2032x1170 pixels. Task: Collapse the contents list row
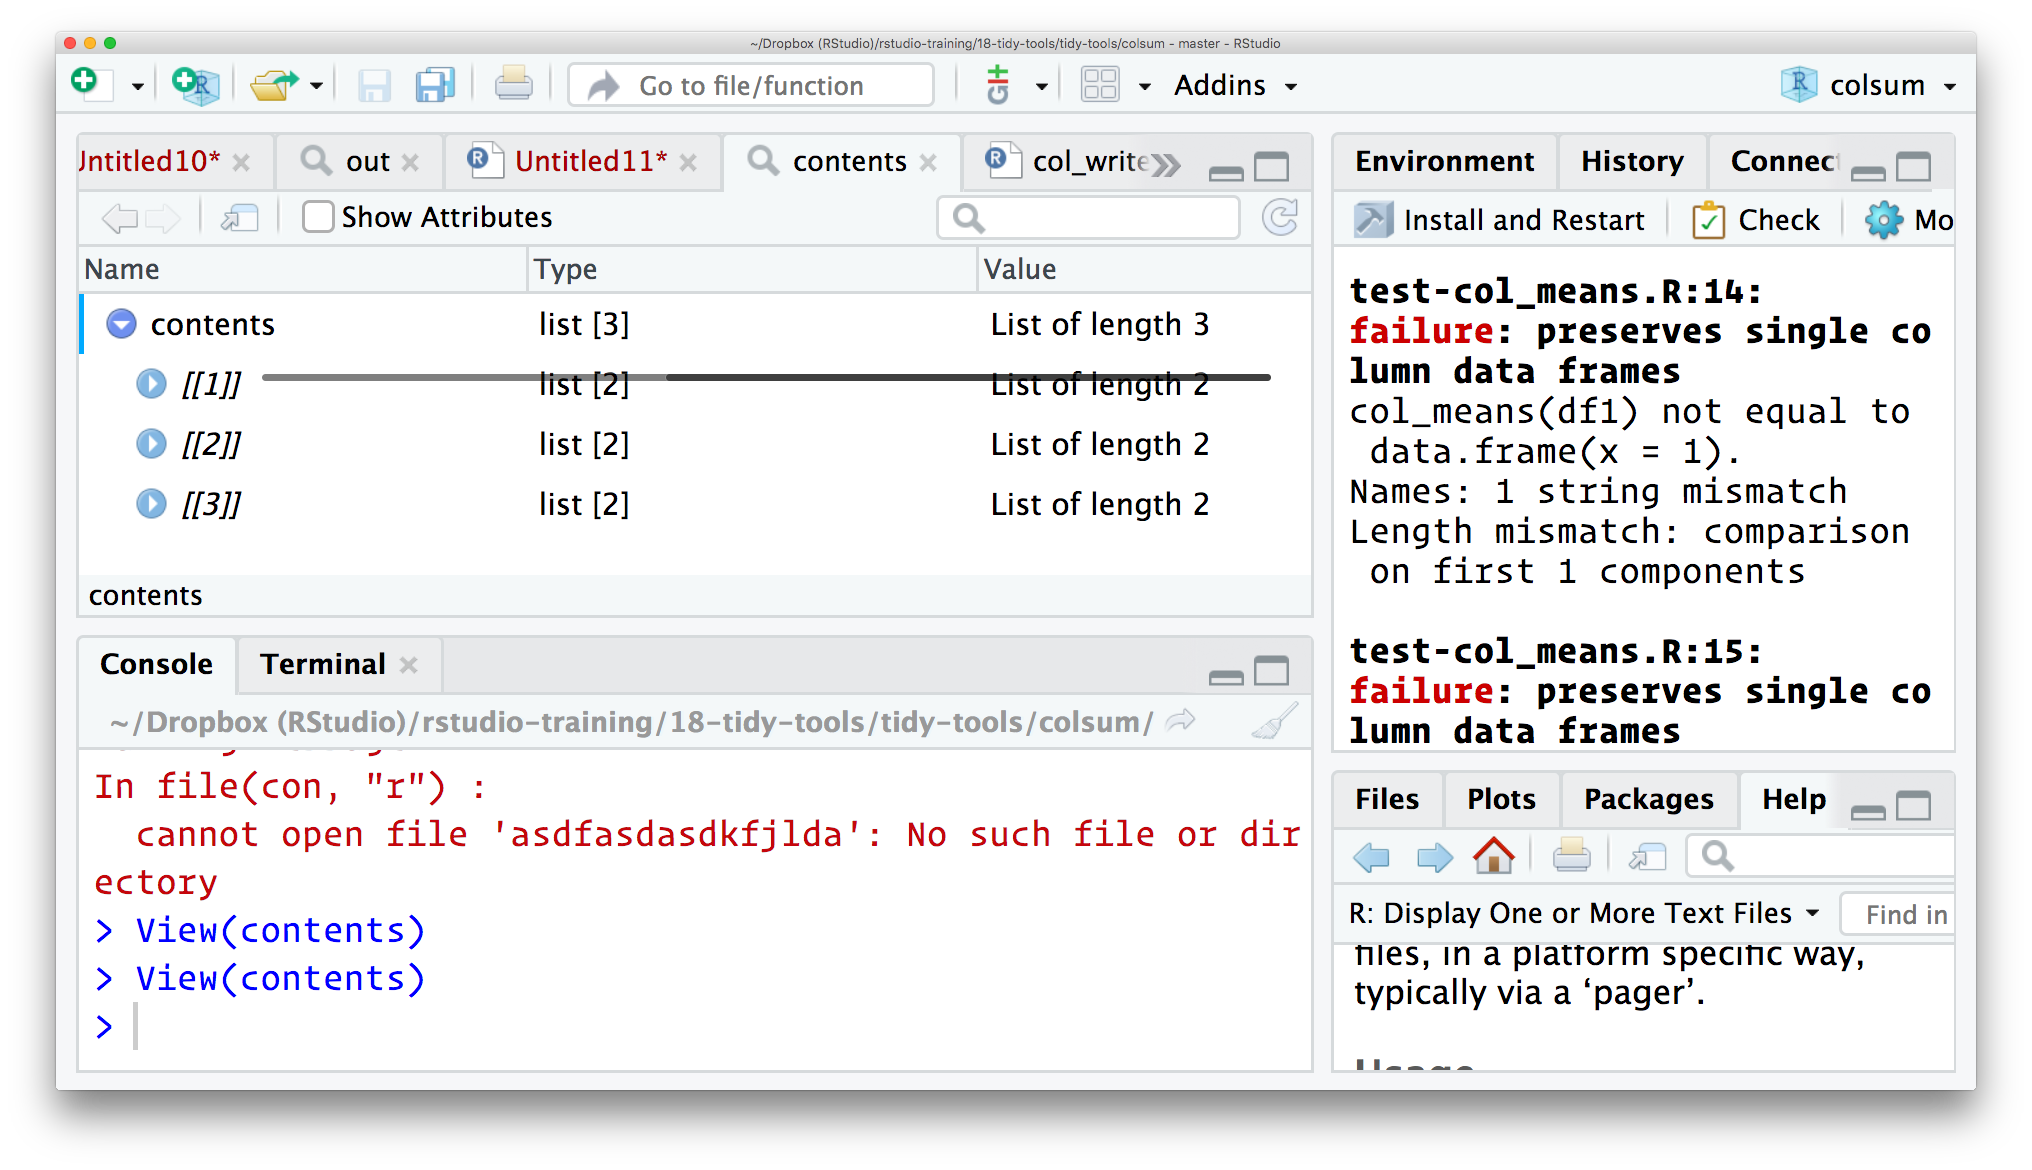coord(120,323)
